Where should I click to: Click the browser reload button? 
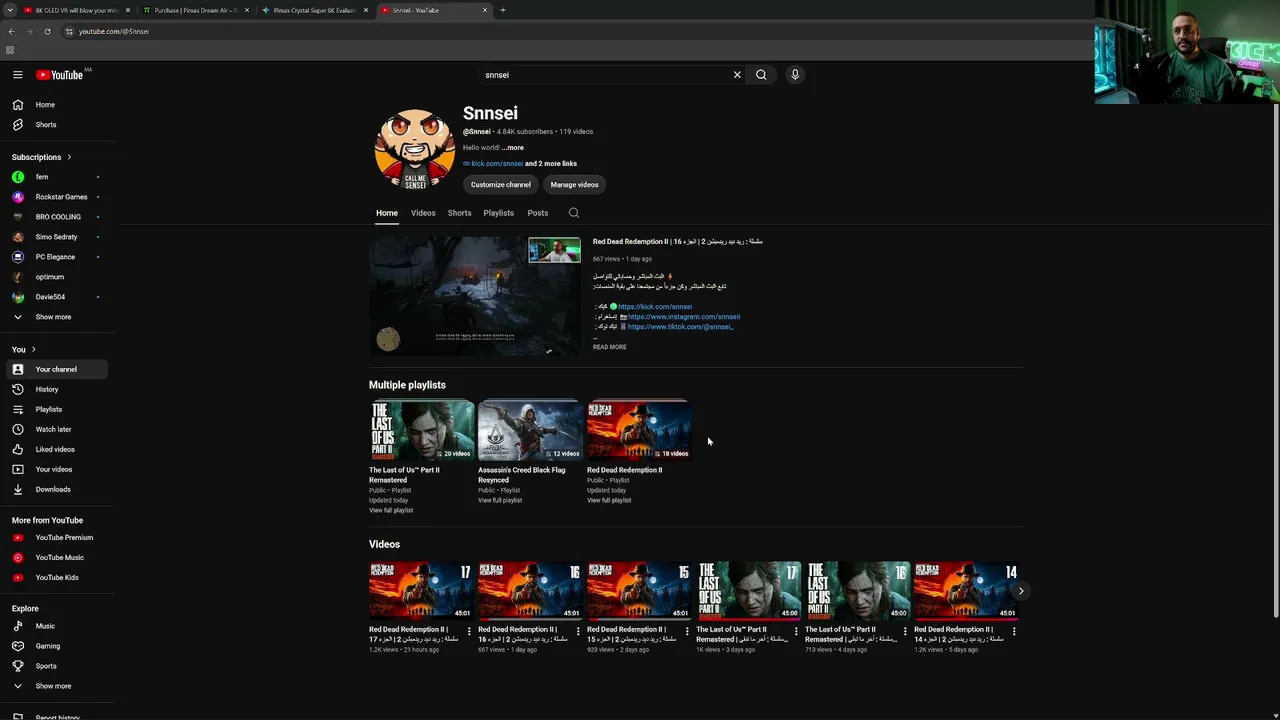(47, 31)
